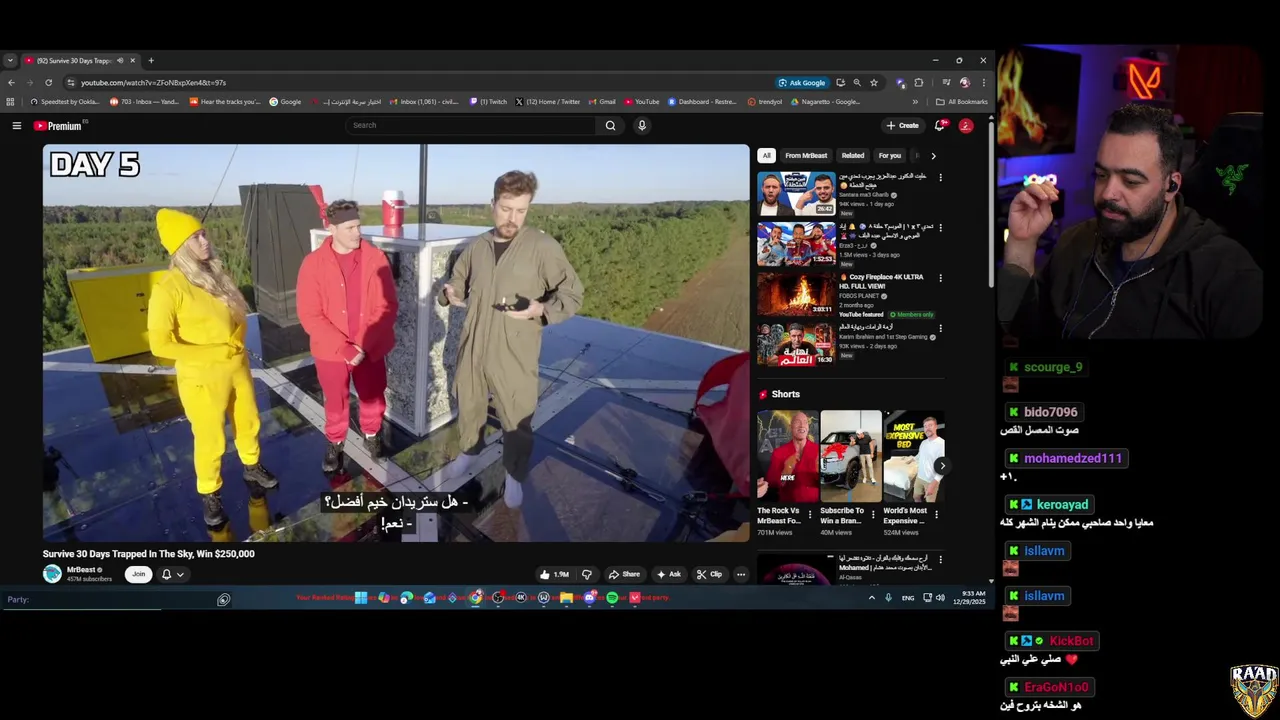Open options for Cozy Fireplace video
This screenshot has width=1280, height=720.
[x=940, y=278]
